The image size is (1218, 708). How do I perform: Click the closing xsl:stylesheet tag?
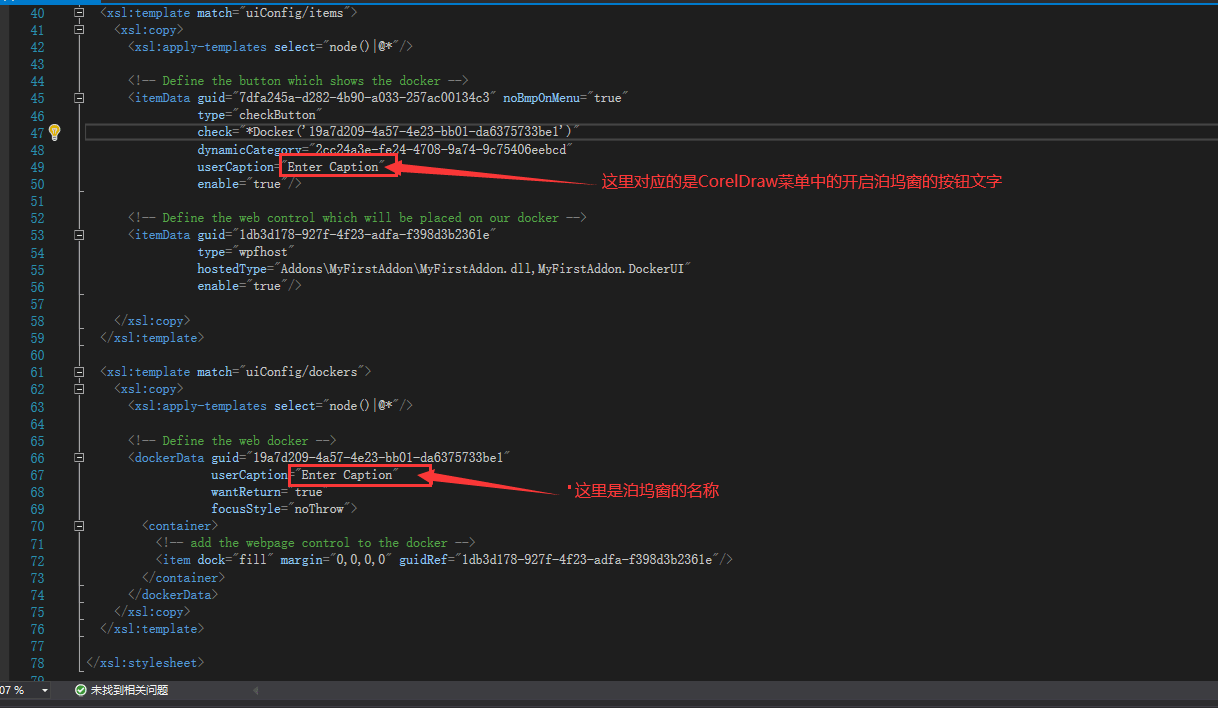pyautogui.click(x=145, y=663)
